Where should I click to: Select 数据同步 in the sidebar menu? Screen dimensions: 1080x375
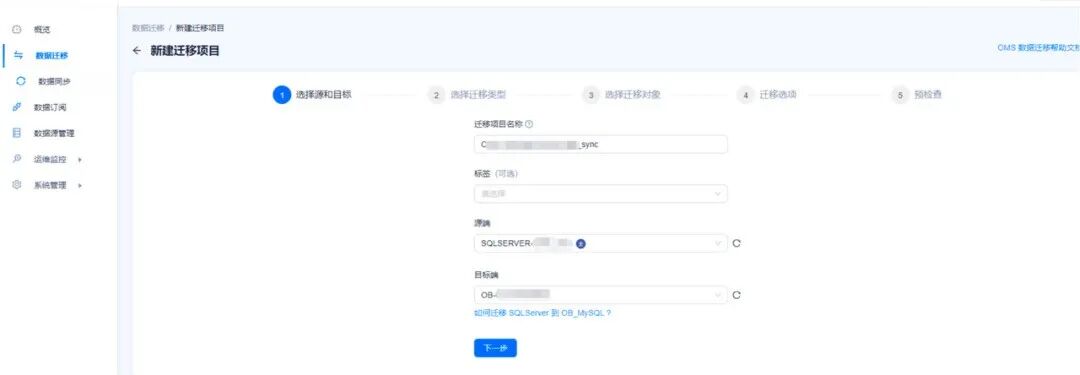pos(54,81)
